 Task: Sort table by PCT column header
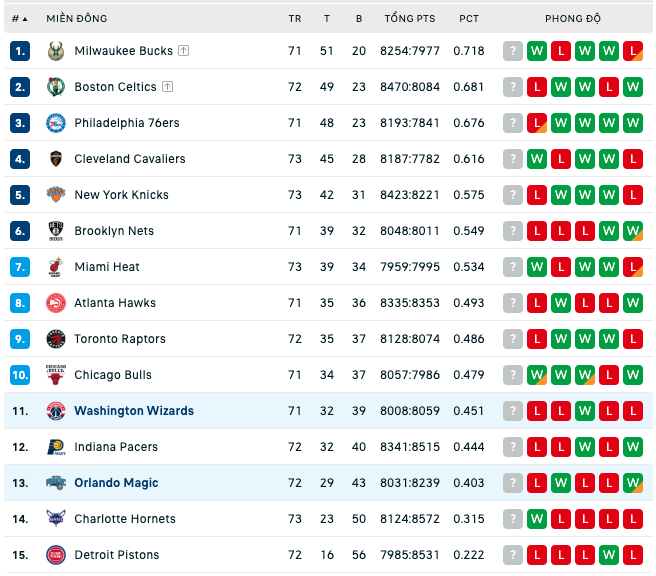469,19
